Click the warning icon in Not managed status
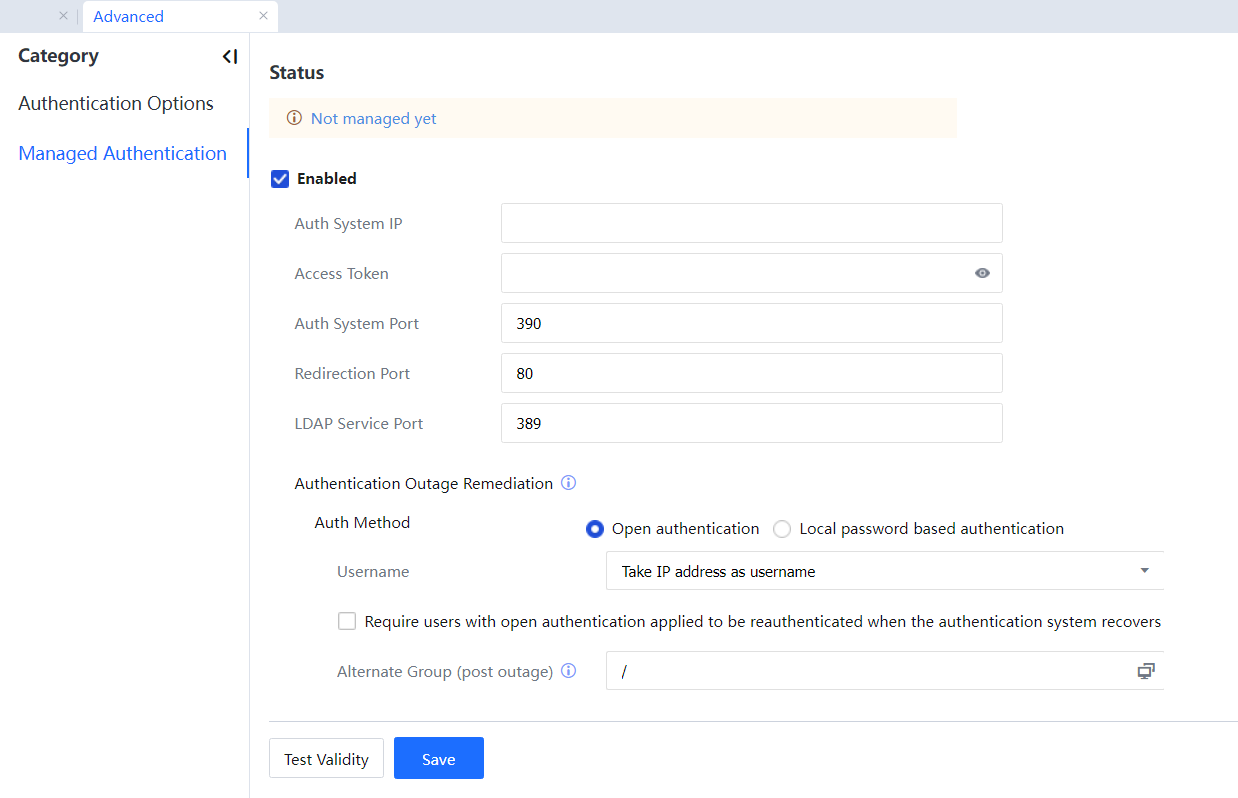Screen dimensions: 1238x798 coord(294,118)
